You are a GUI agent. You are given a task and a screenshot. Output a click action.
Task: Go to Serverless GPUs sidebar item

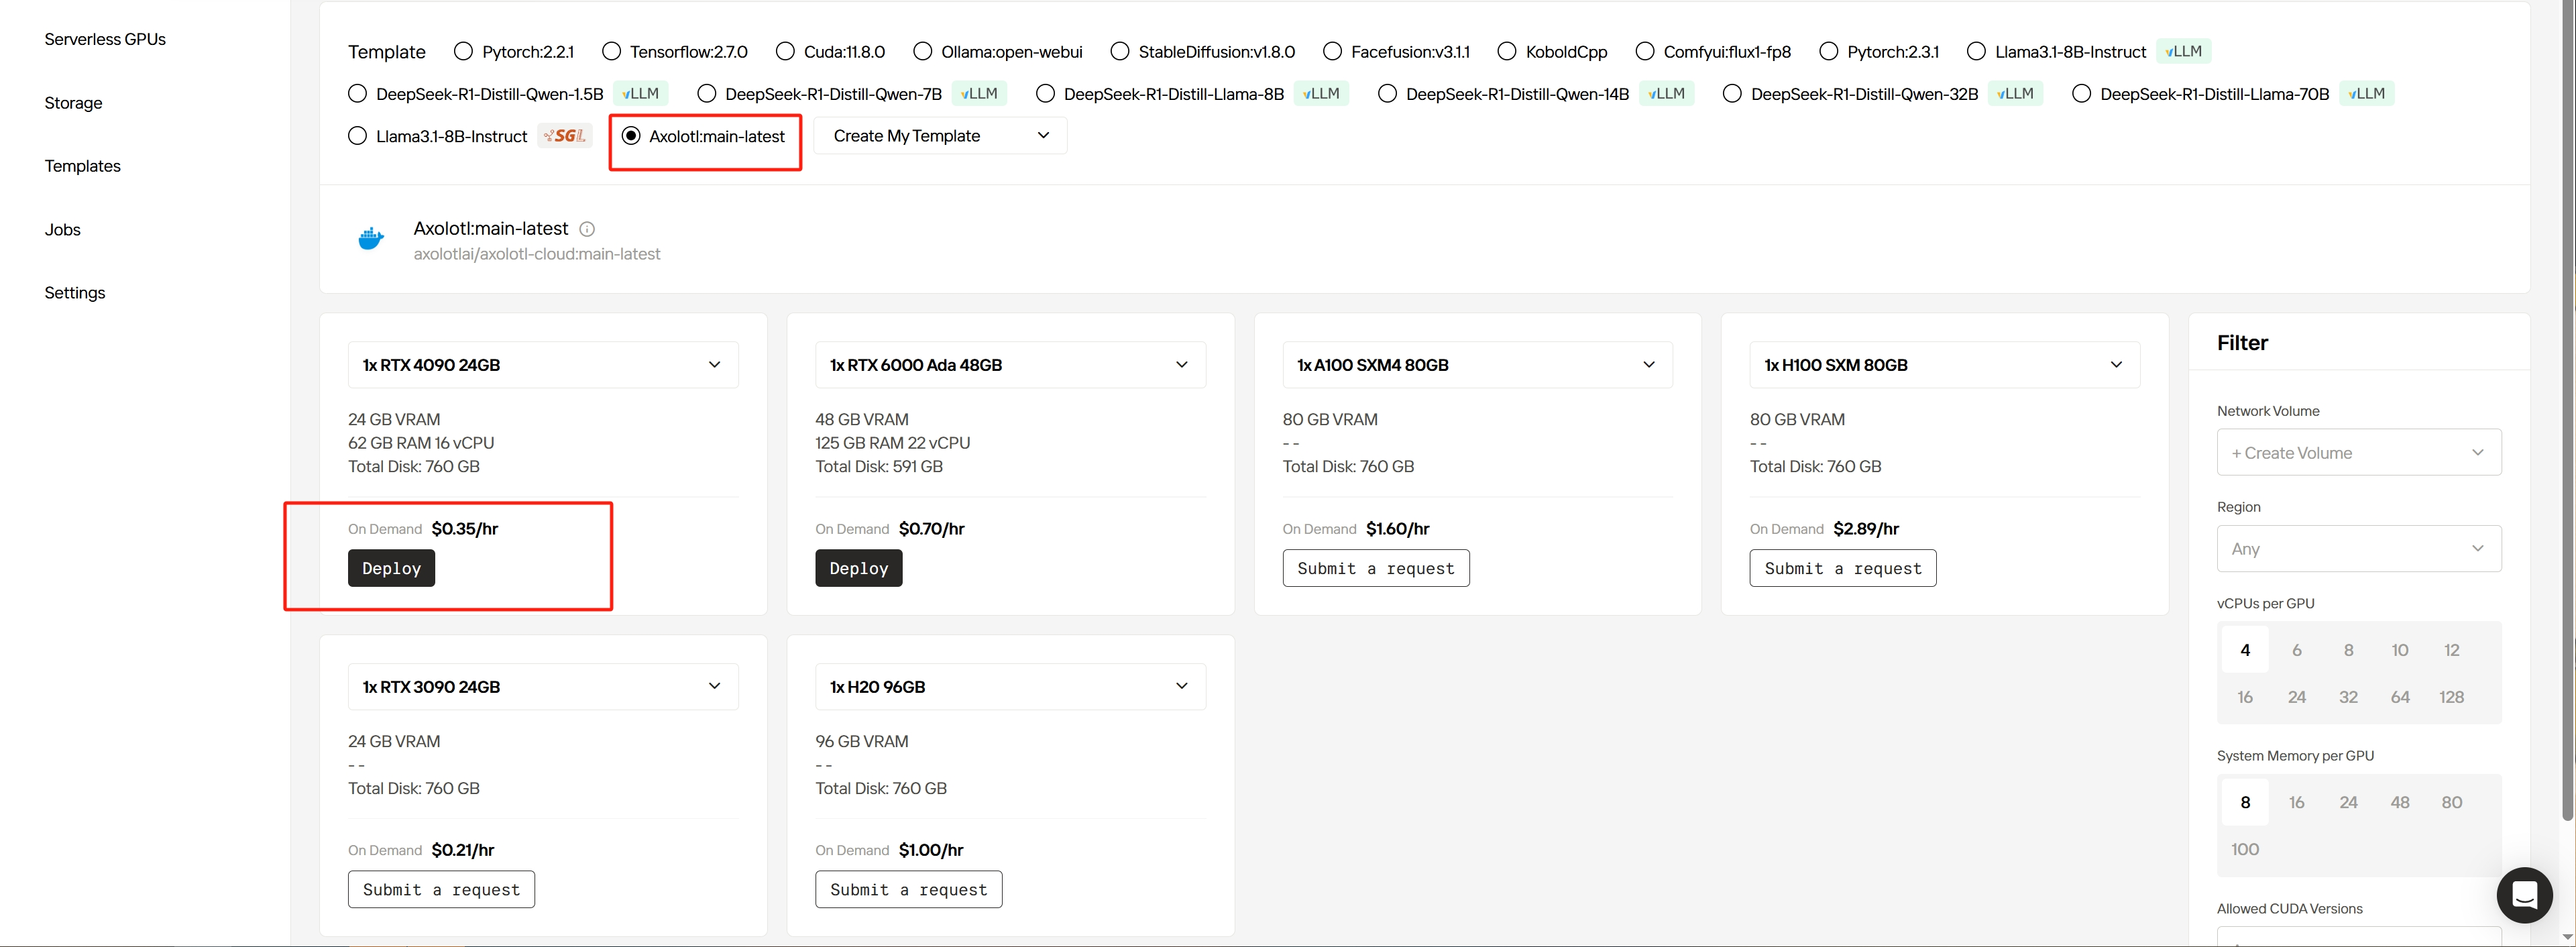(x=105, y=39)
